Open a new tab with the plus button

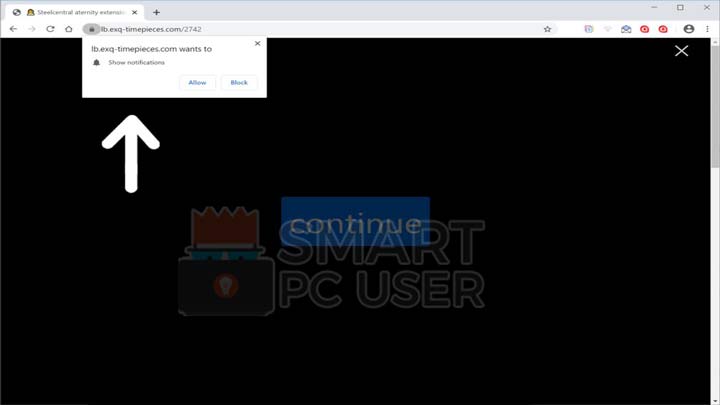coord(156,12)
